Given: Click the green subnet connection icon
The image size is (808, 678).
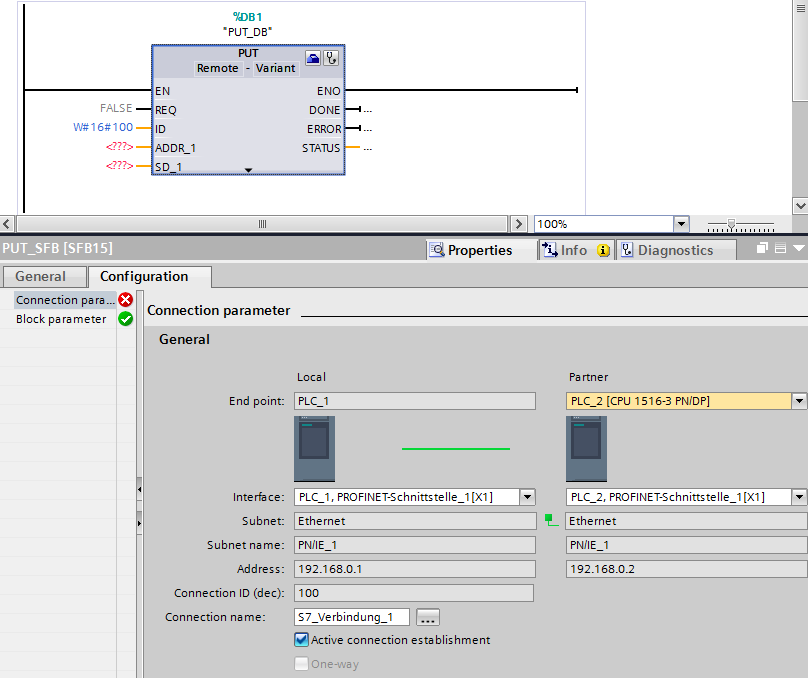Looking at the screenshot, I should (549, 520).
